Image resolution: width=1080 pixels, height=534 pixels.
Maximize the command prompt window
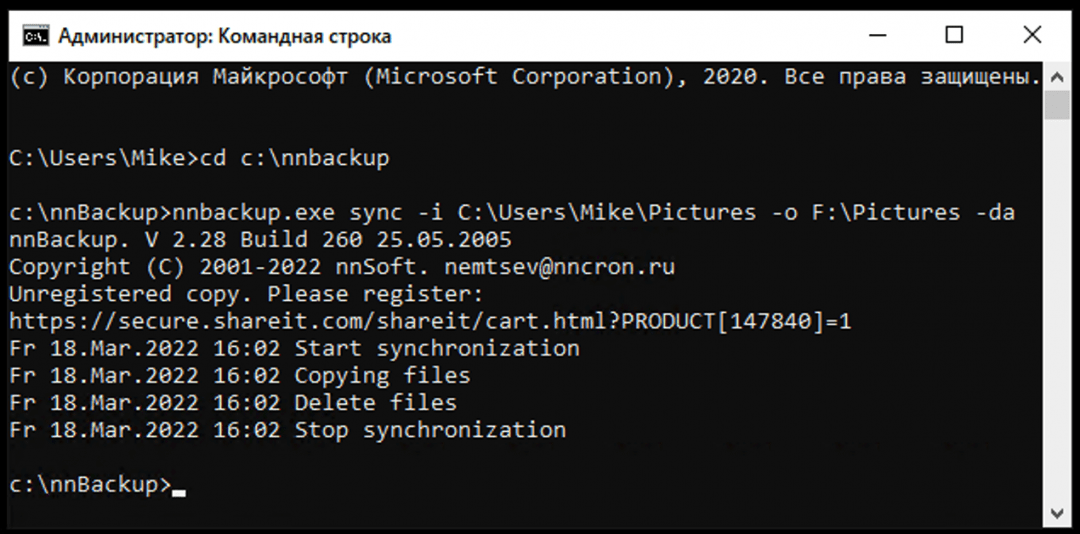click(954, 36)
